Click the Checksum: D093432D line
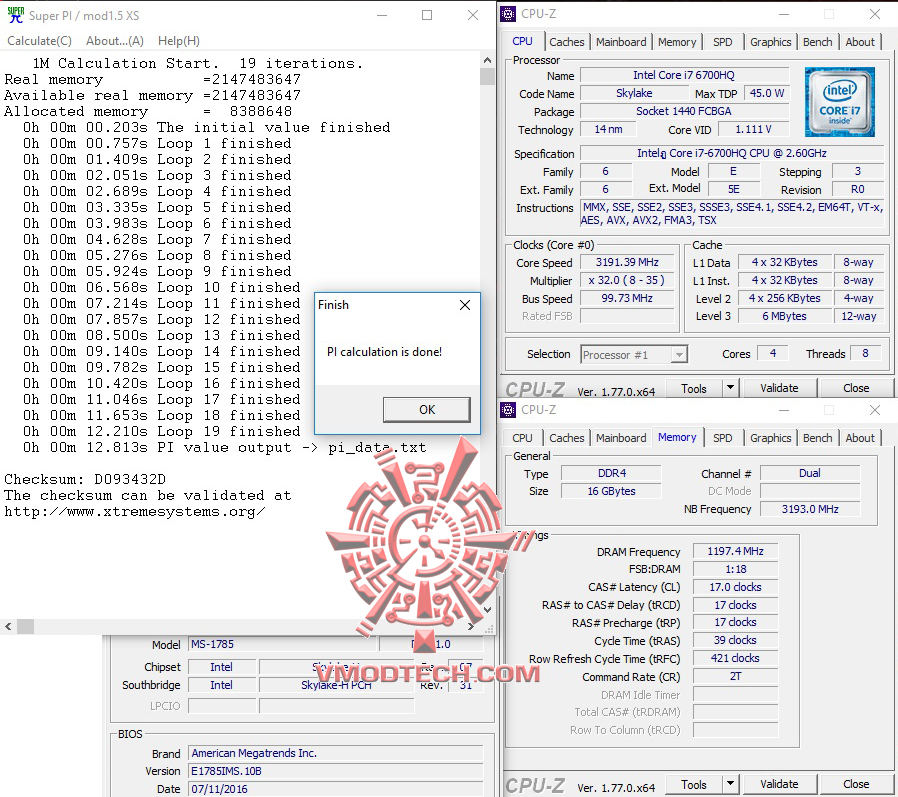This screenshot has height=797, width=898. point(85,479)
